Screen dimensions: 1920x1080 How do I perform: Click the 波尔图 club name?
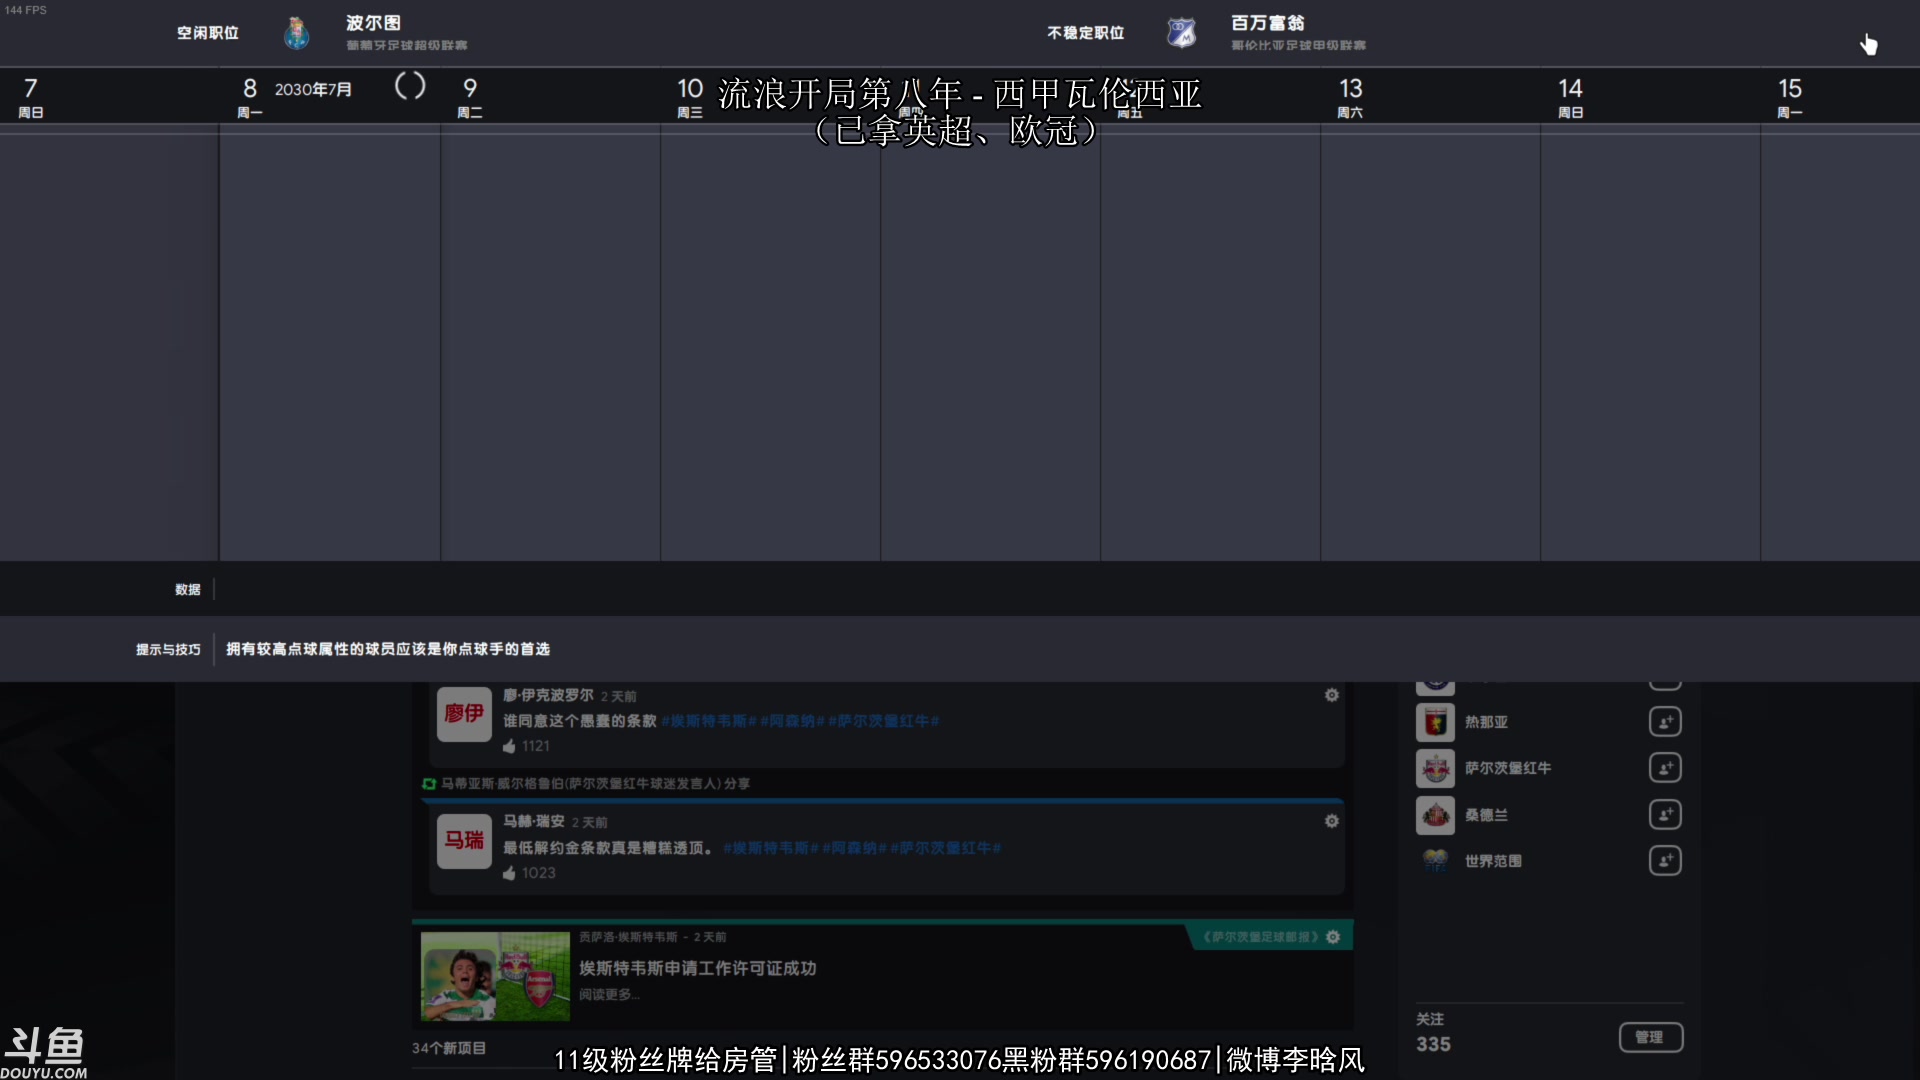point(374,23)
